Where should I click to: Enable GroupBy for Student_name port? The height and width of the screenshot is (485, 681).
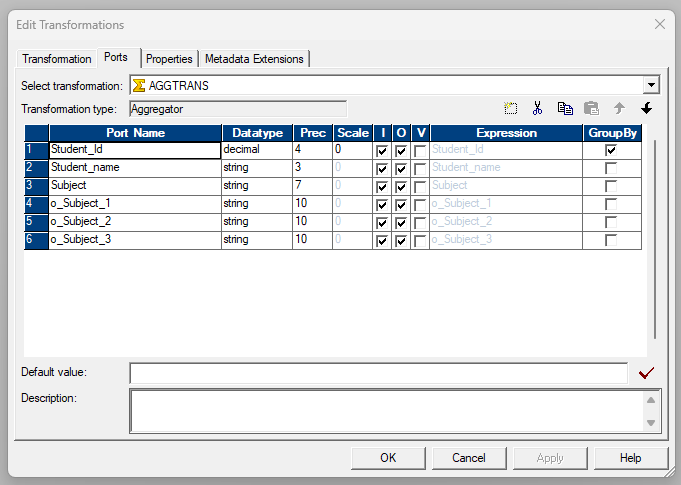coord(611,168)
